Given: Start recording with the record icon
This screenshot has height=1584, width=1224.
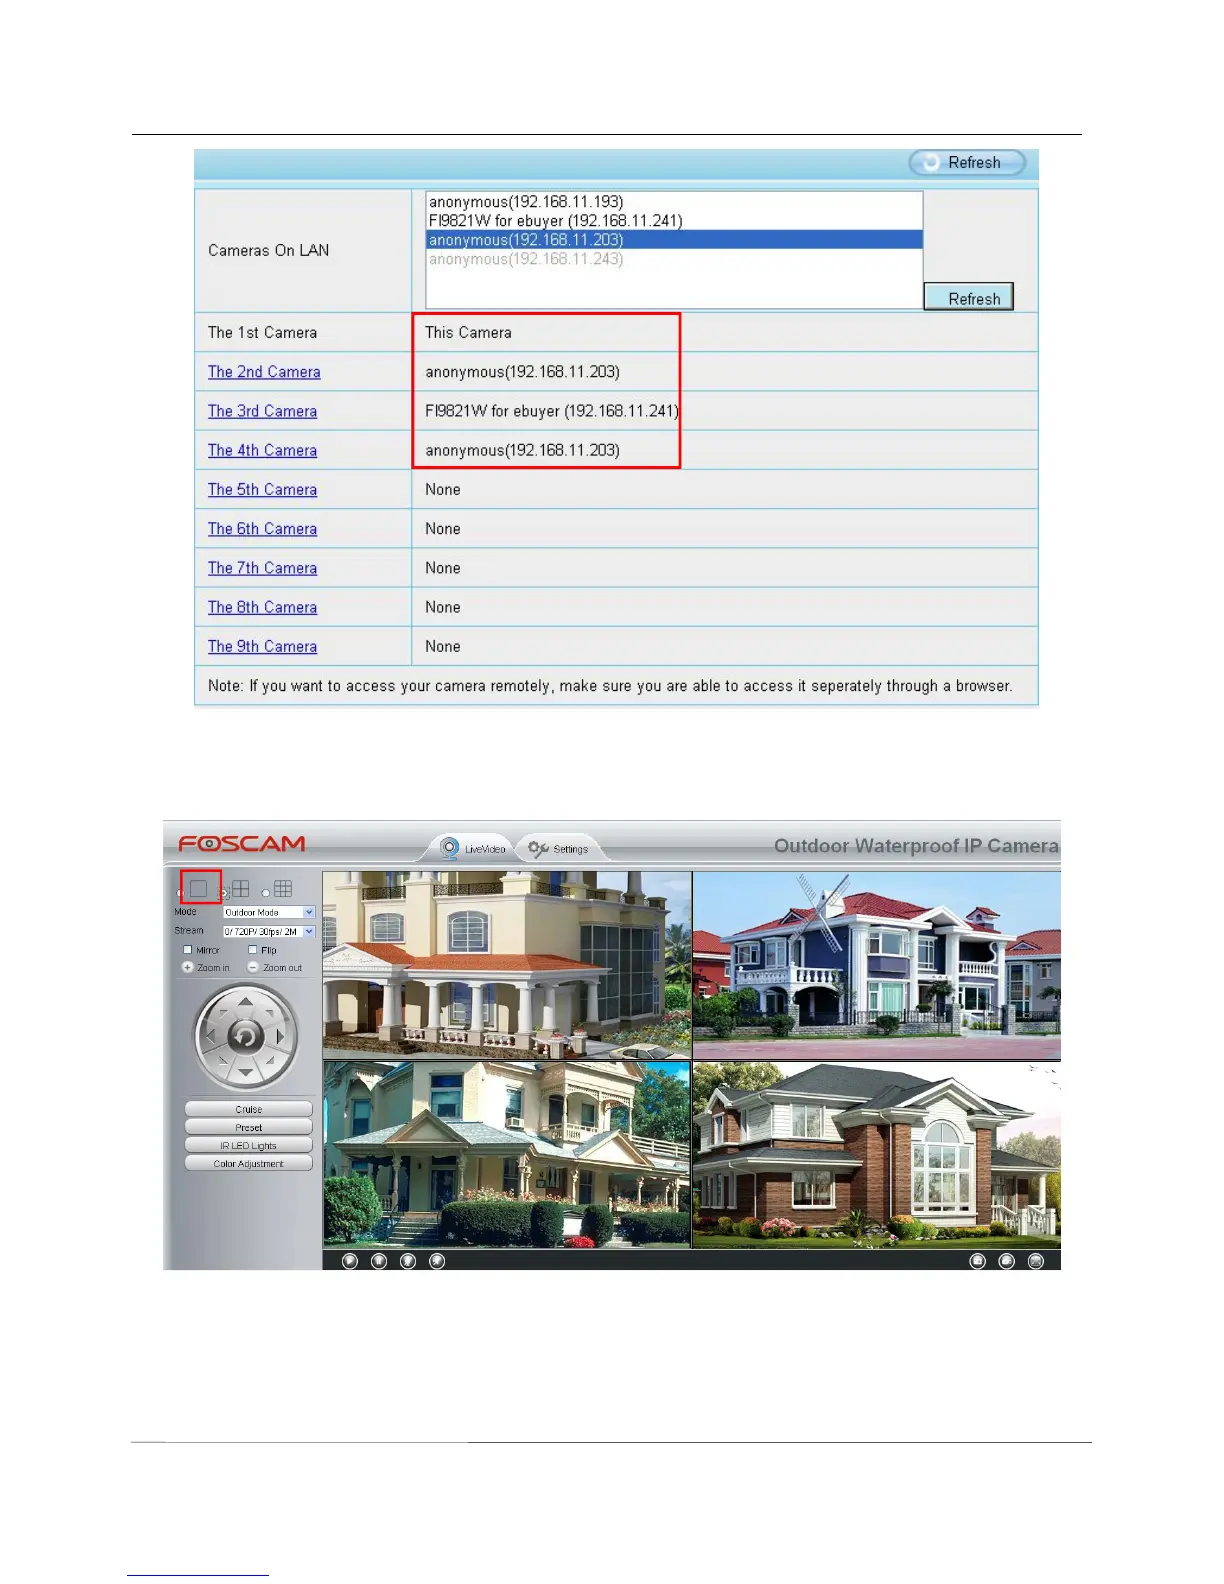Looking at the screenshot, I should click(x=1007, y=1261).
